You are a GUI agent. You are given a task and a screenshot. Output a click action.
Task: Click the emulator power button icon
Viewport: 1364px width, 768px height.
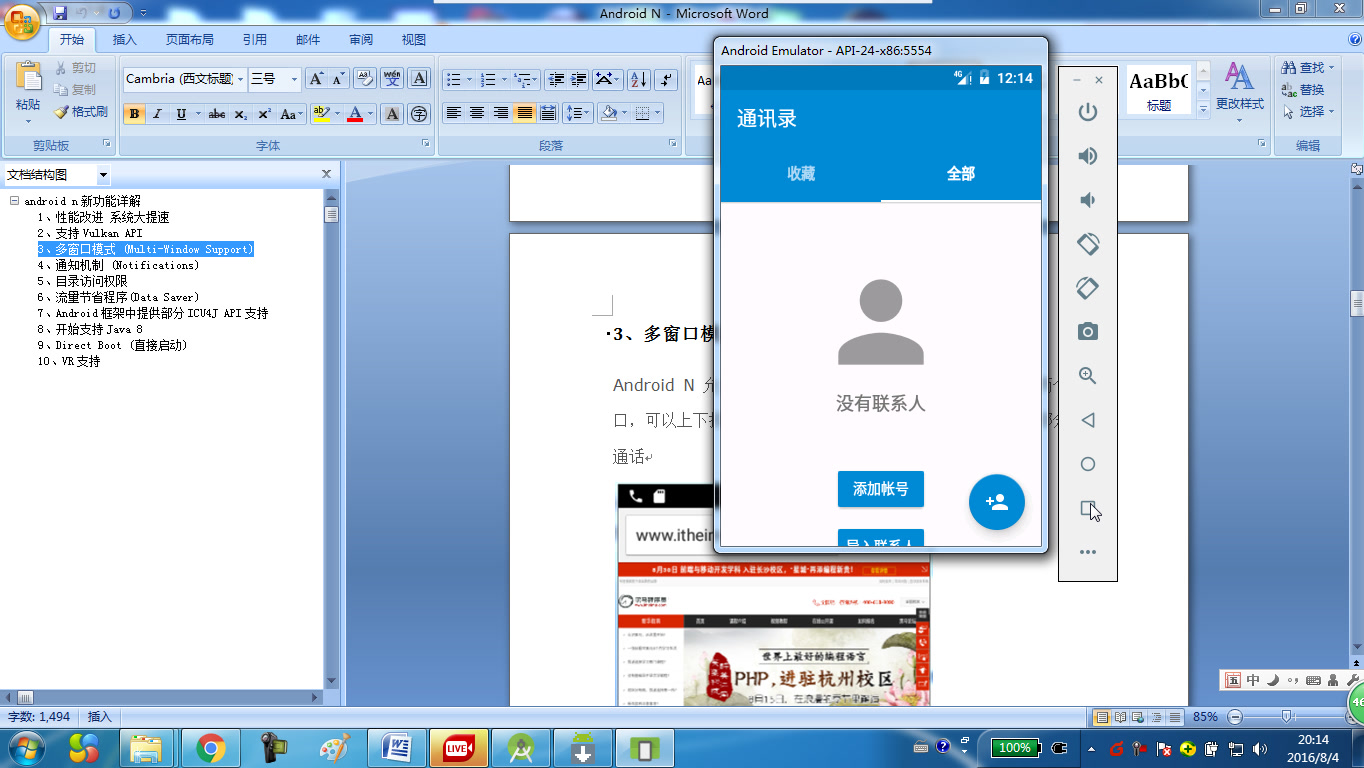1088,112
